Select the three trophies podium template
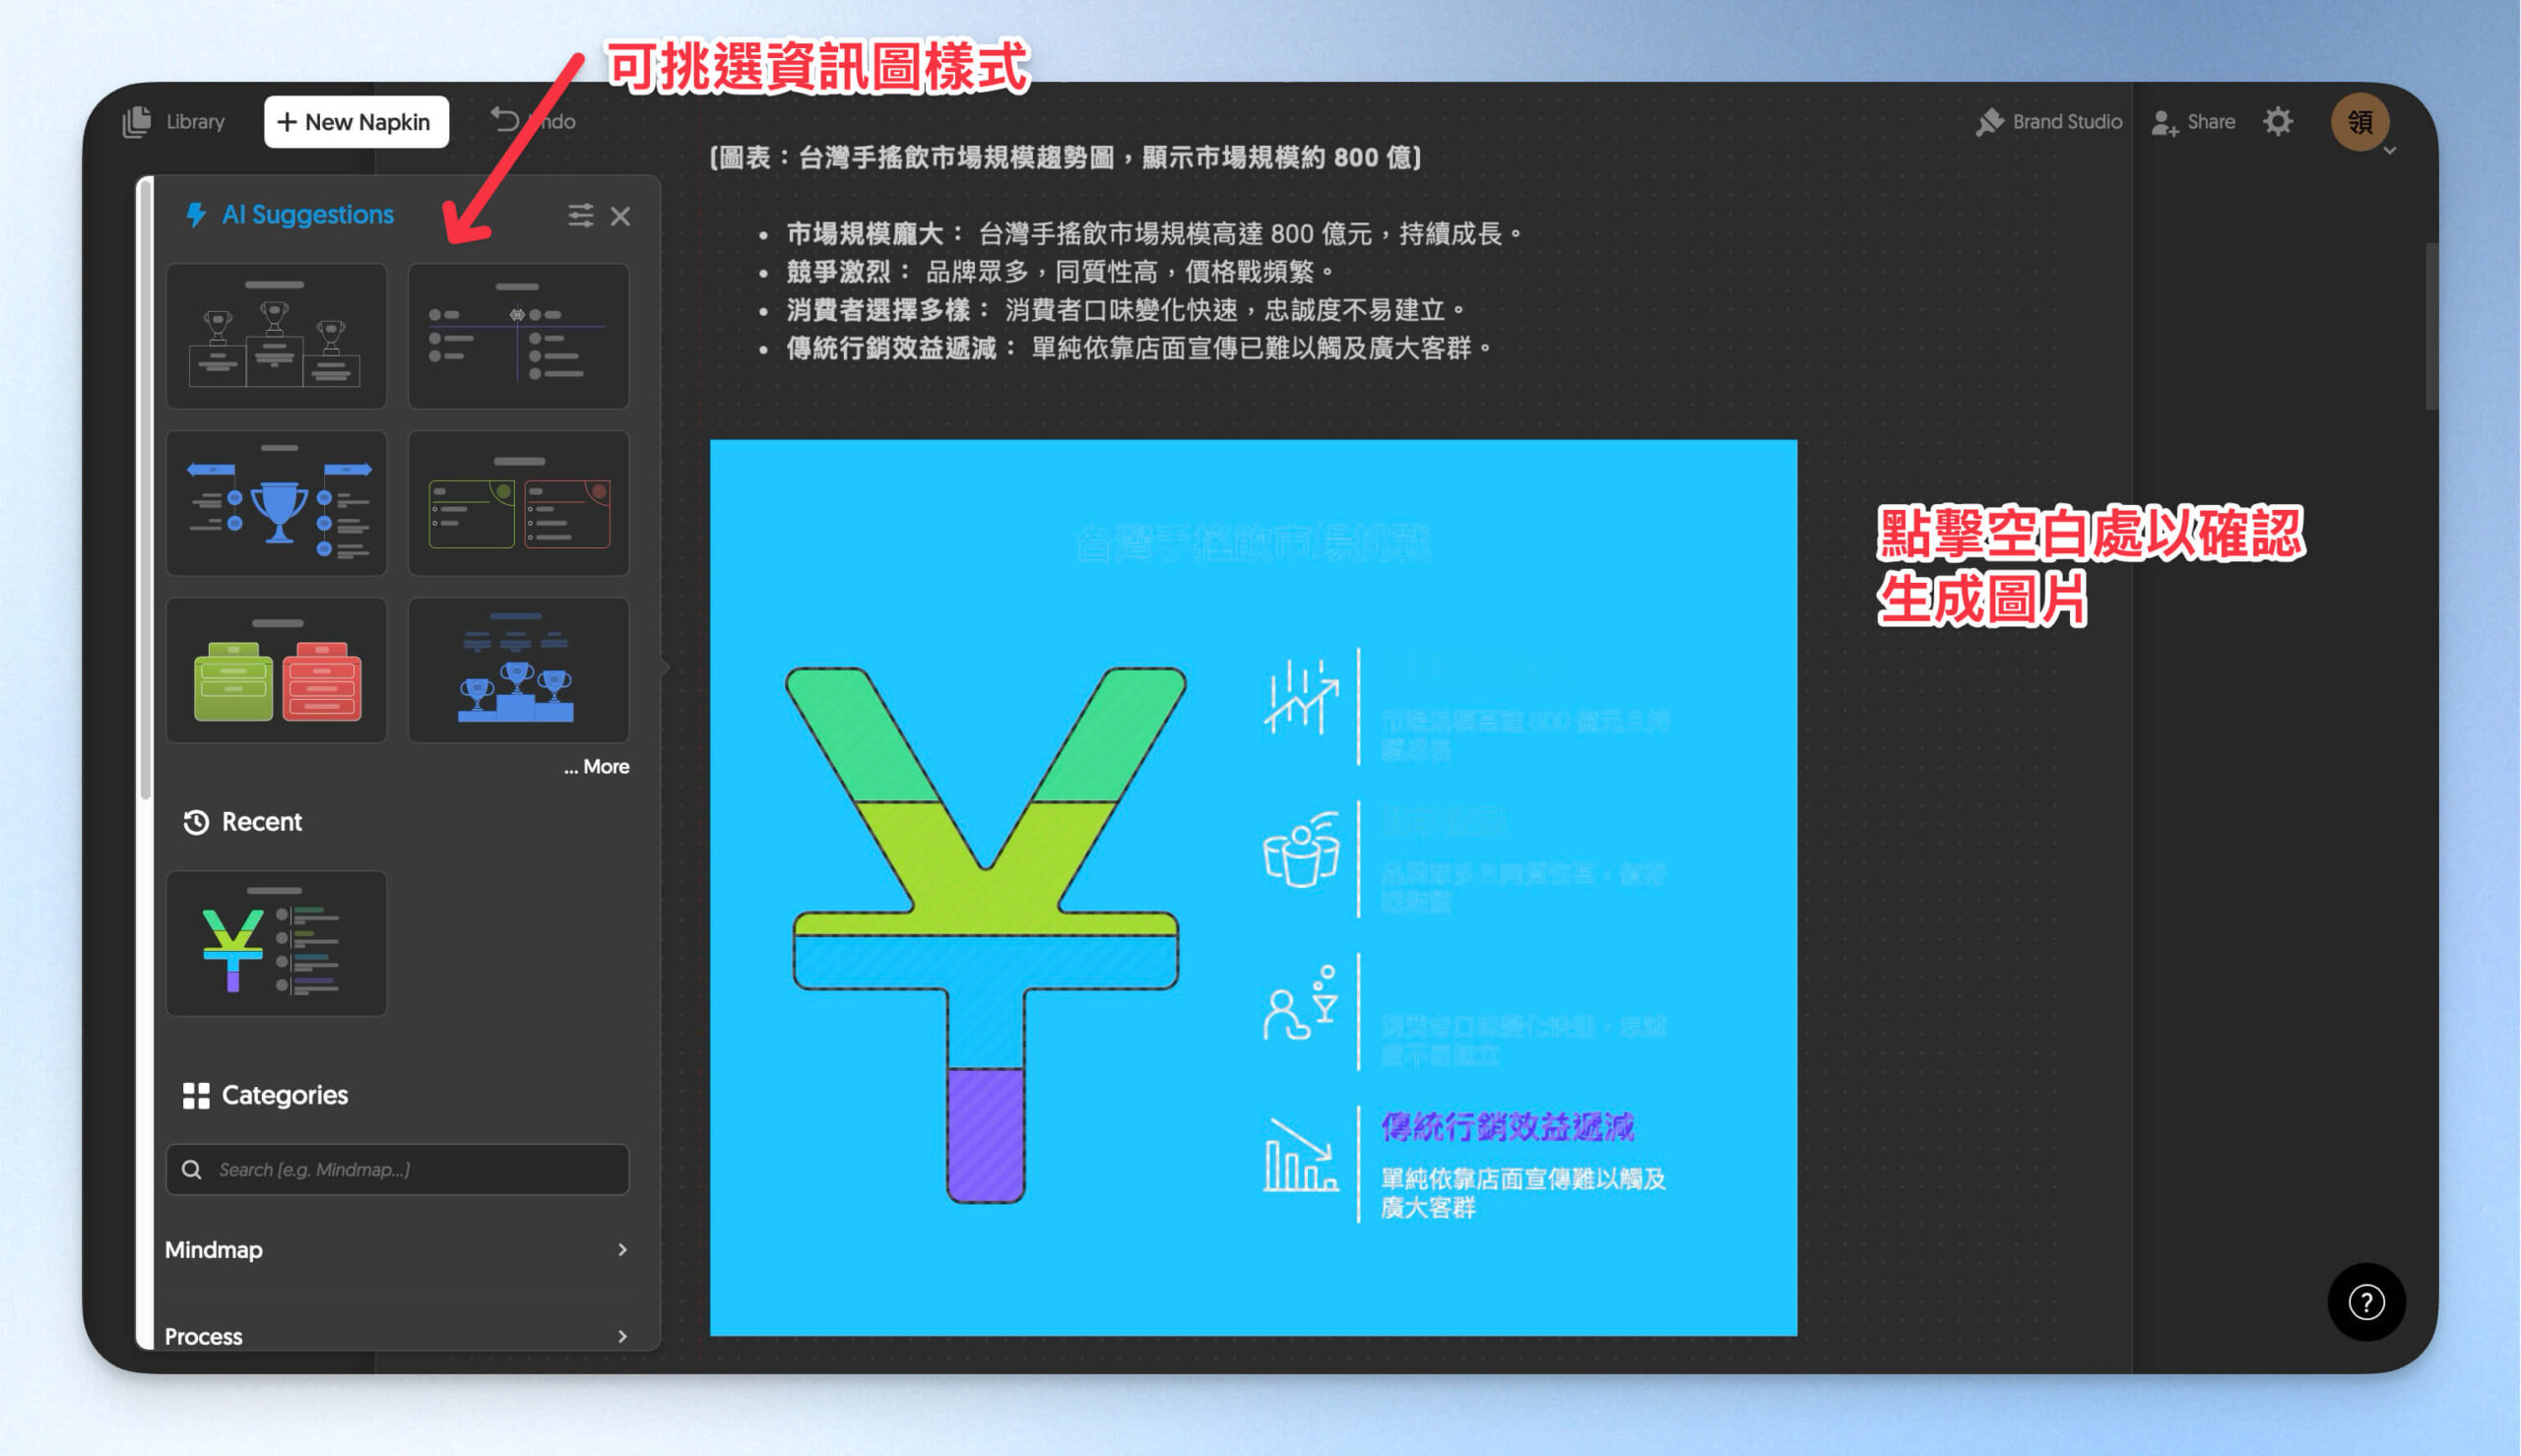This screenshot has height=1456, width=2521. [276, 336]
